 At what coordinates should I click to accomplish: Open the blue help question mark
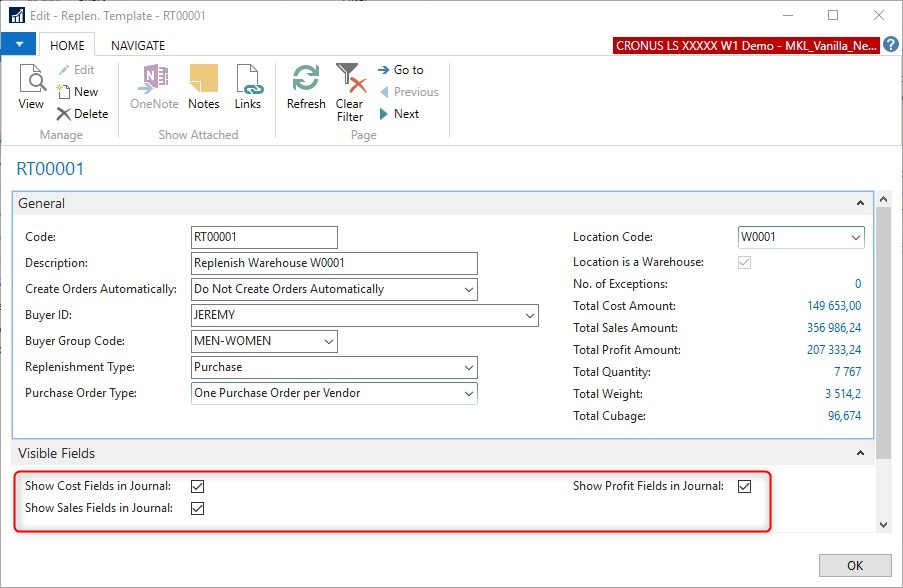[891, 45]
